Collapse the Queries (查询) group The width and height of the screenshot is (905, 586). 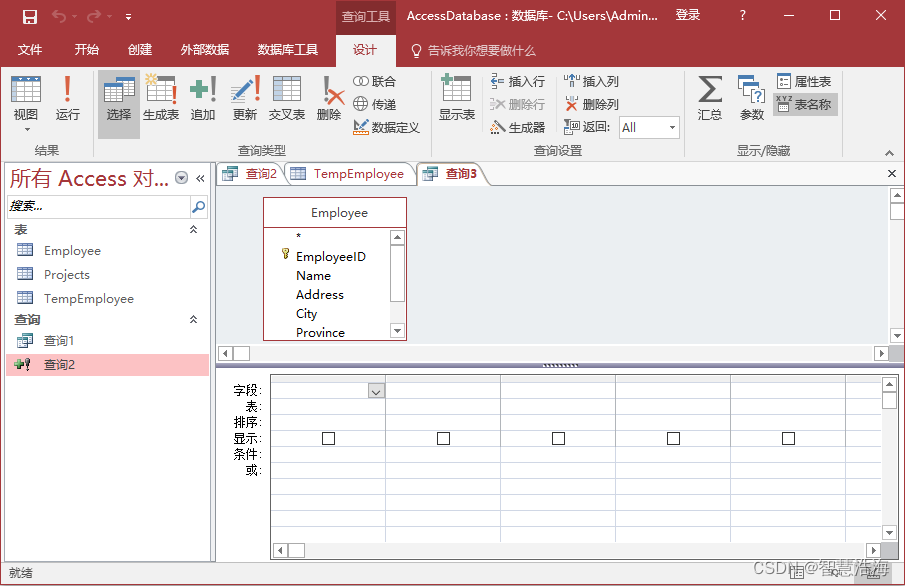click(x=193, y=319)
